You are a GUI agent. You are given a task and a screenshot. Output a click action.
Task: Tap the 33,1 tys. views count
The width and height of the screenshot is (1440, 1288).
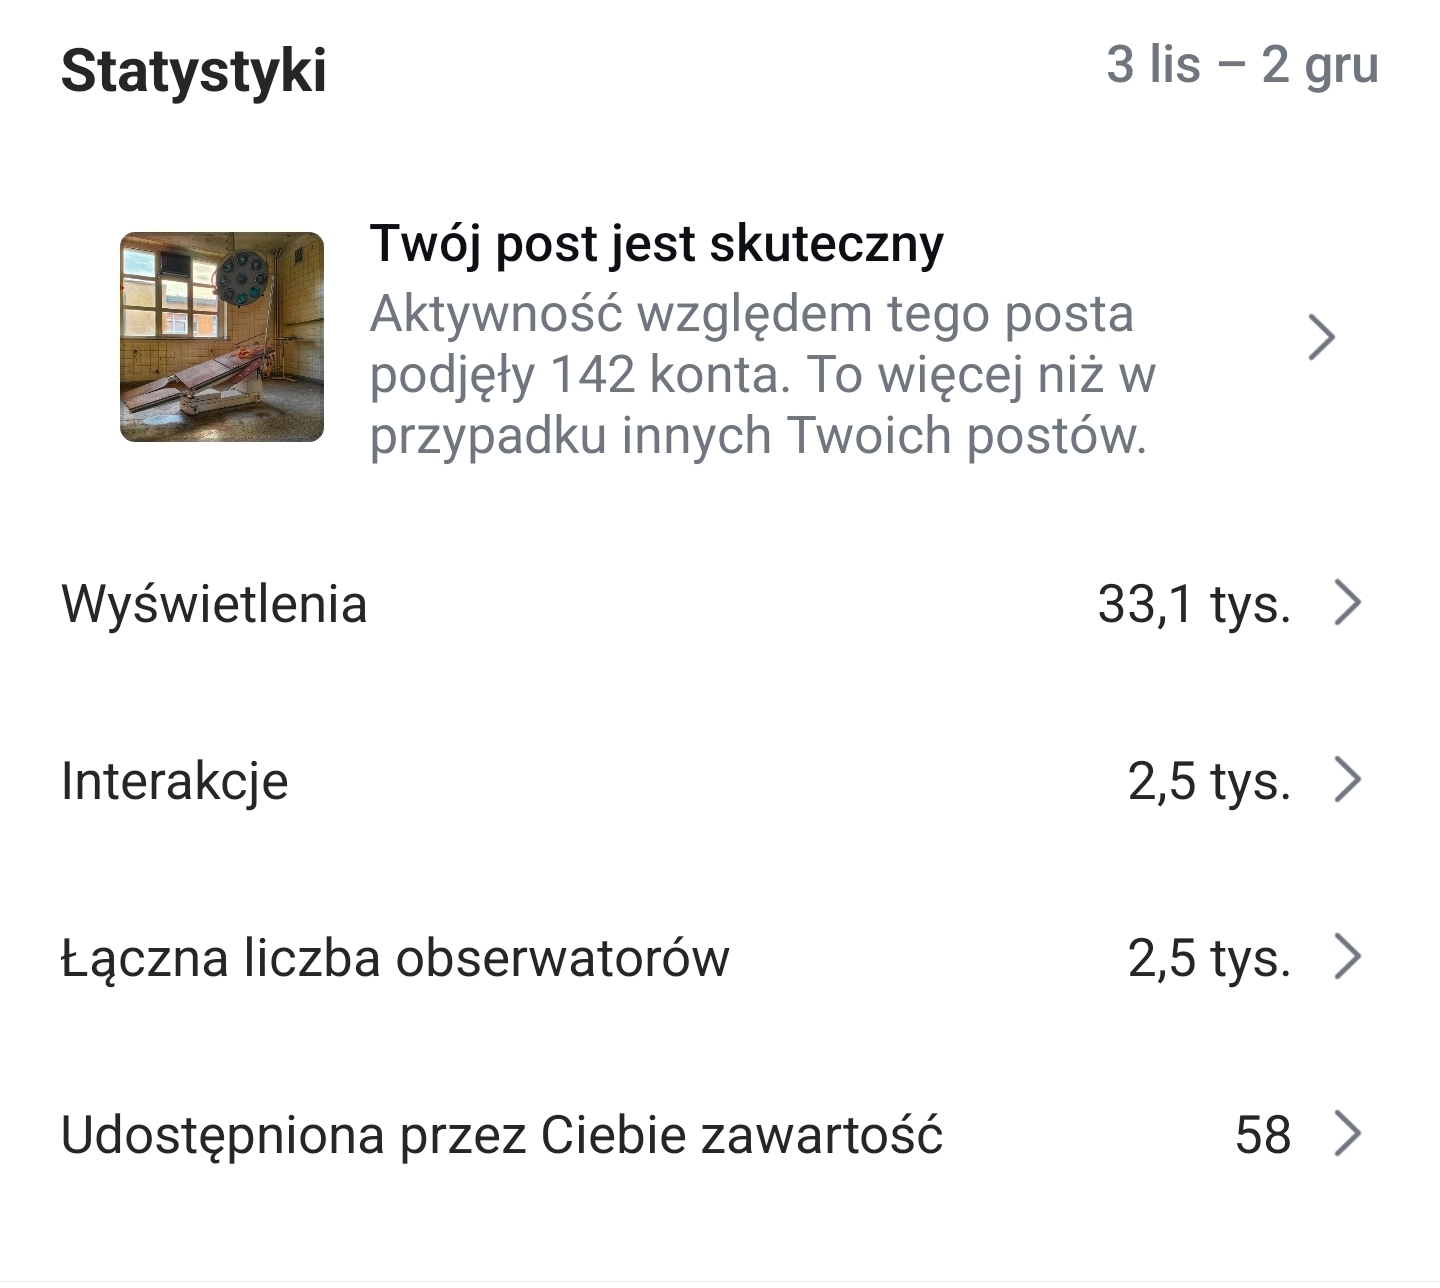[x=1194, y=604]
